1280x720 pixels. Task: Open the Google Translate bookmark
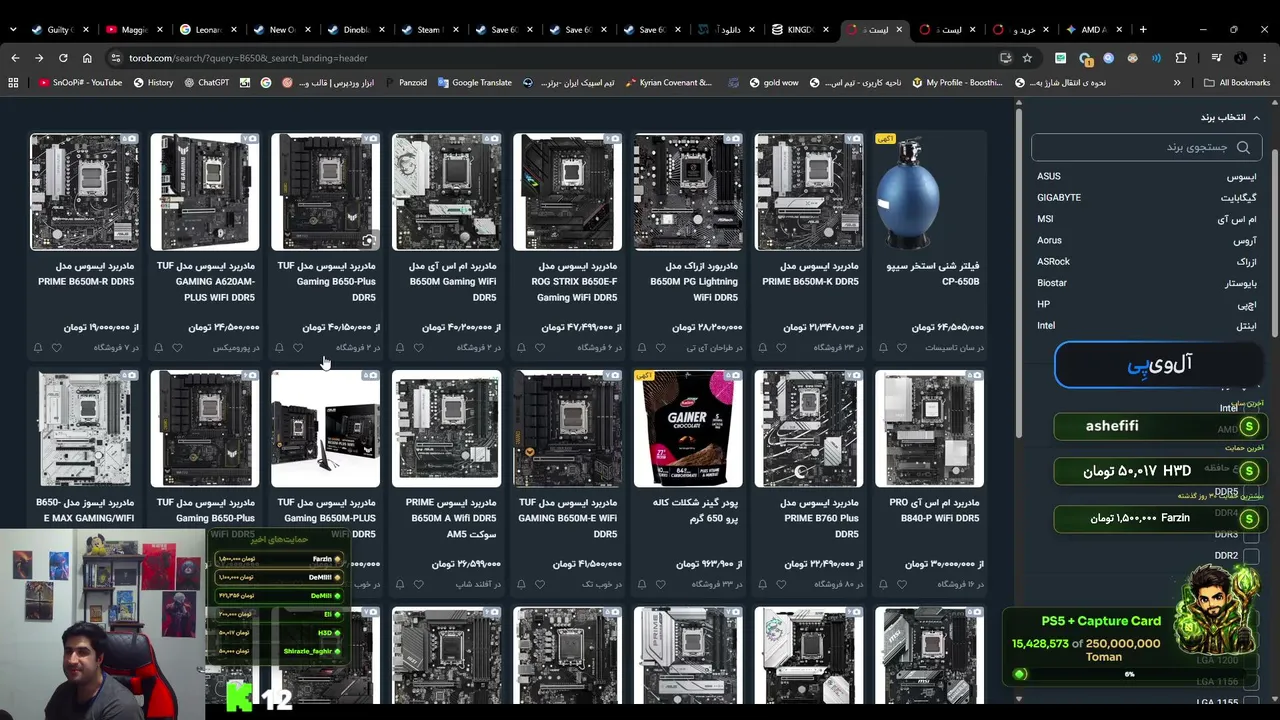(474, 82)
